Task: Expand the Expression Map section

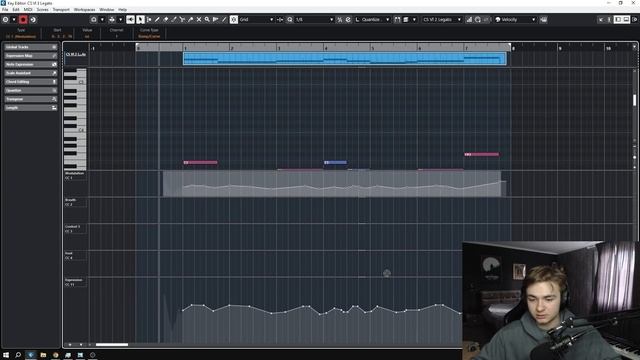Action: click(31, 56)
